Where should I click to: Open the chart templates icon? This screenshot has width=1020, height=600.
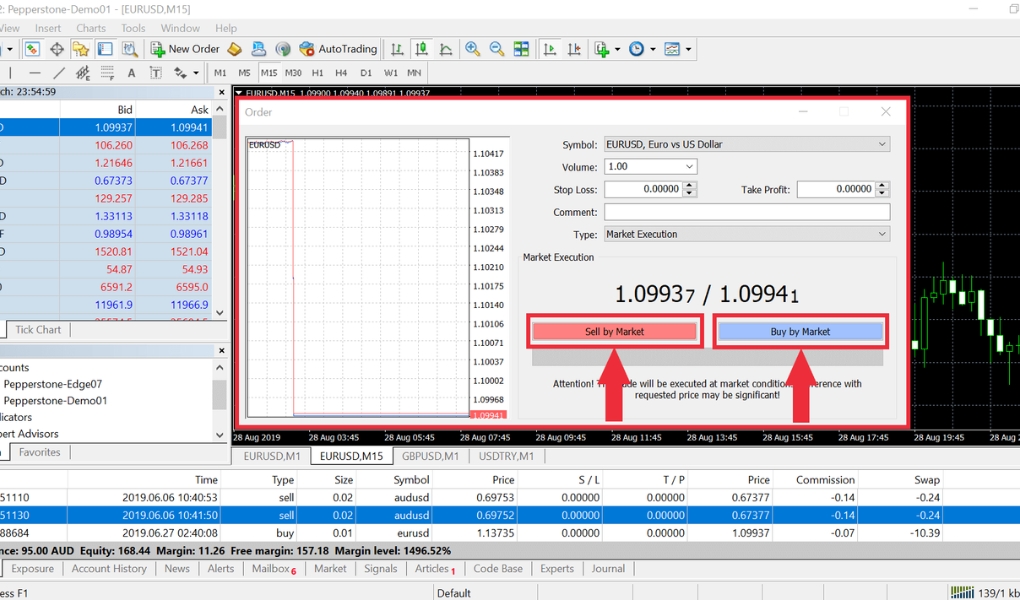[672, 49]
